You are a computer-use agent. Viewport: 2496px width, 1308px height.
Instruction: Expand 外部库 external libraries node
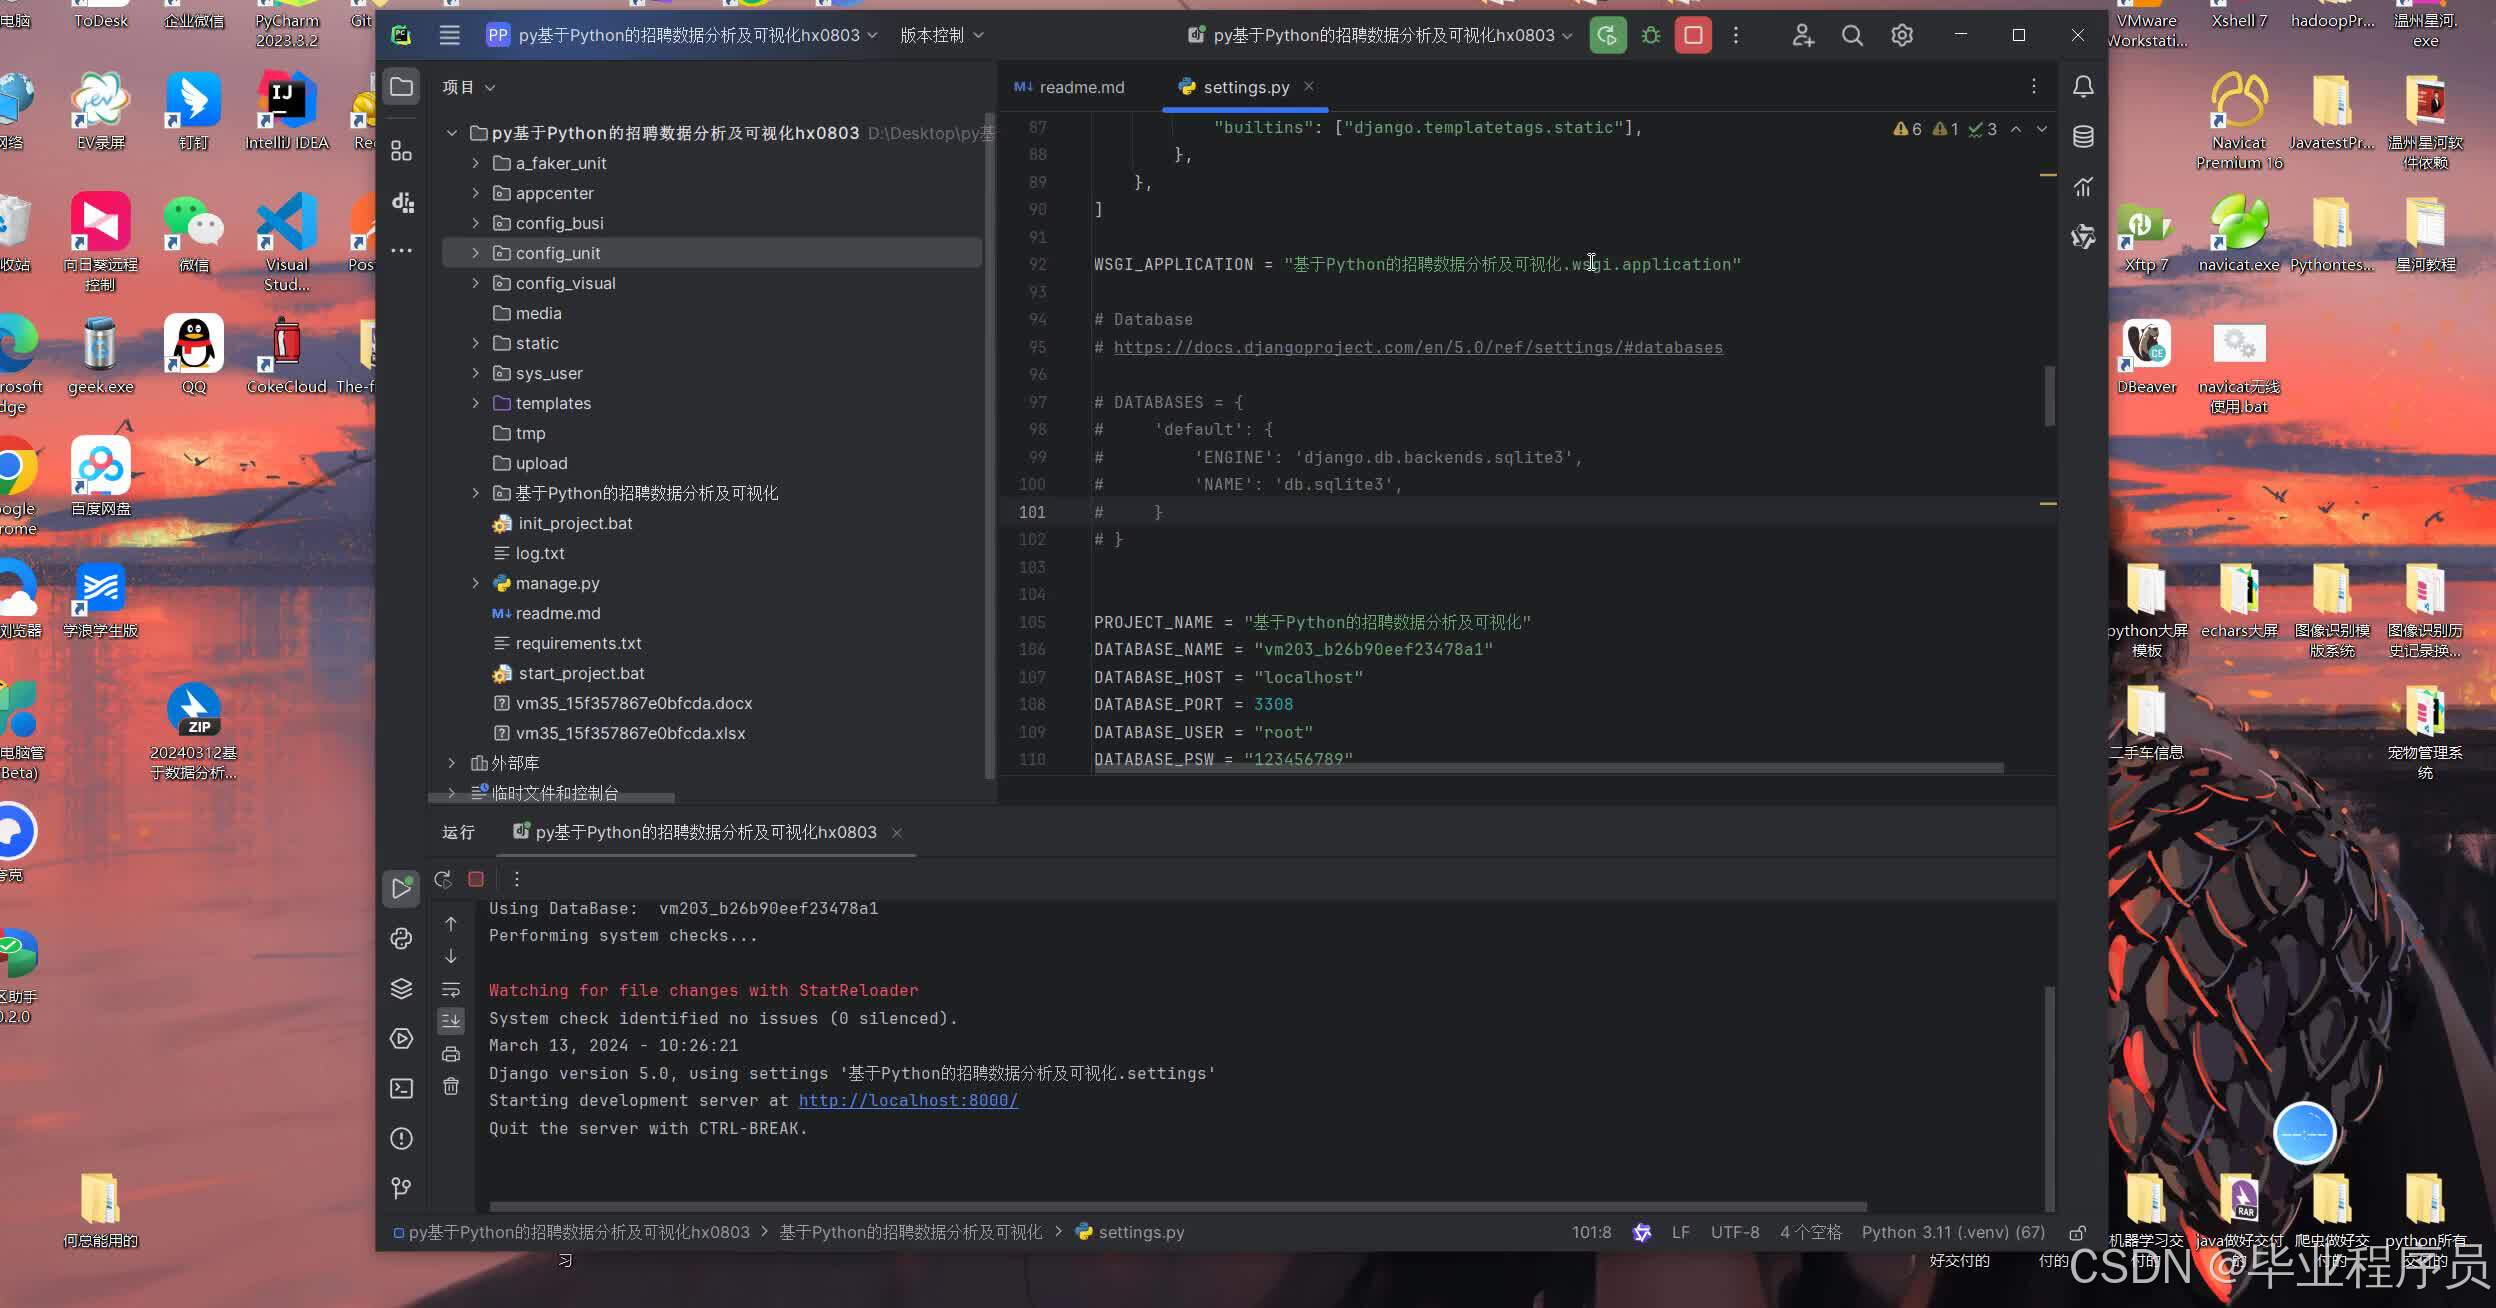coord(452,763)
